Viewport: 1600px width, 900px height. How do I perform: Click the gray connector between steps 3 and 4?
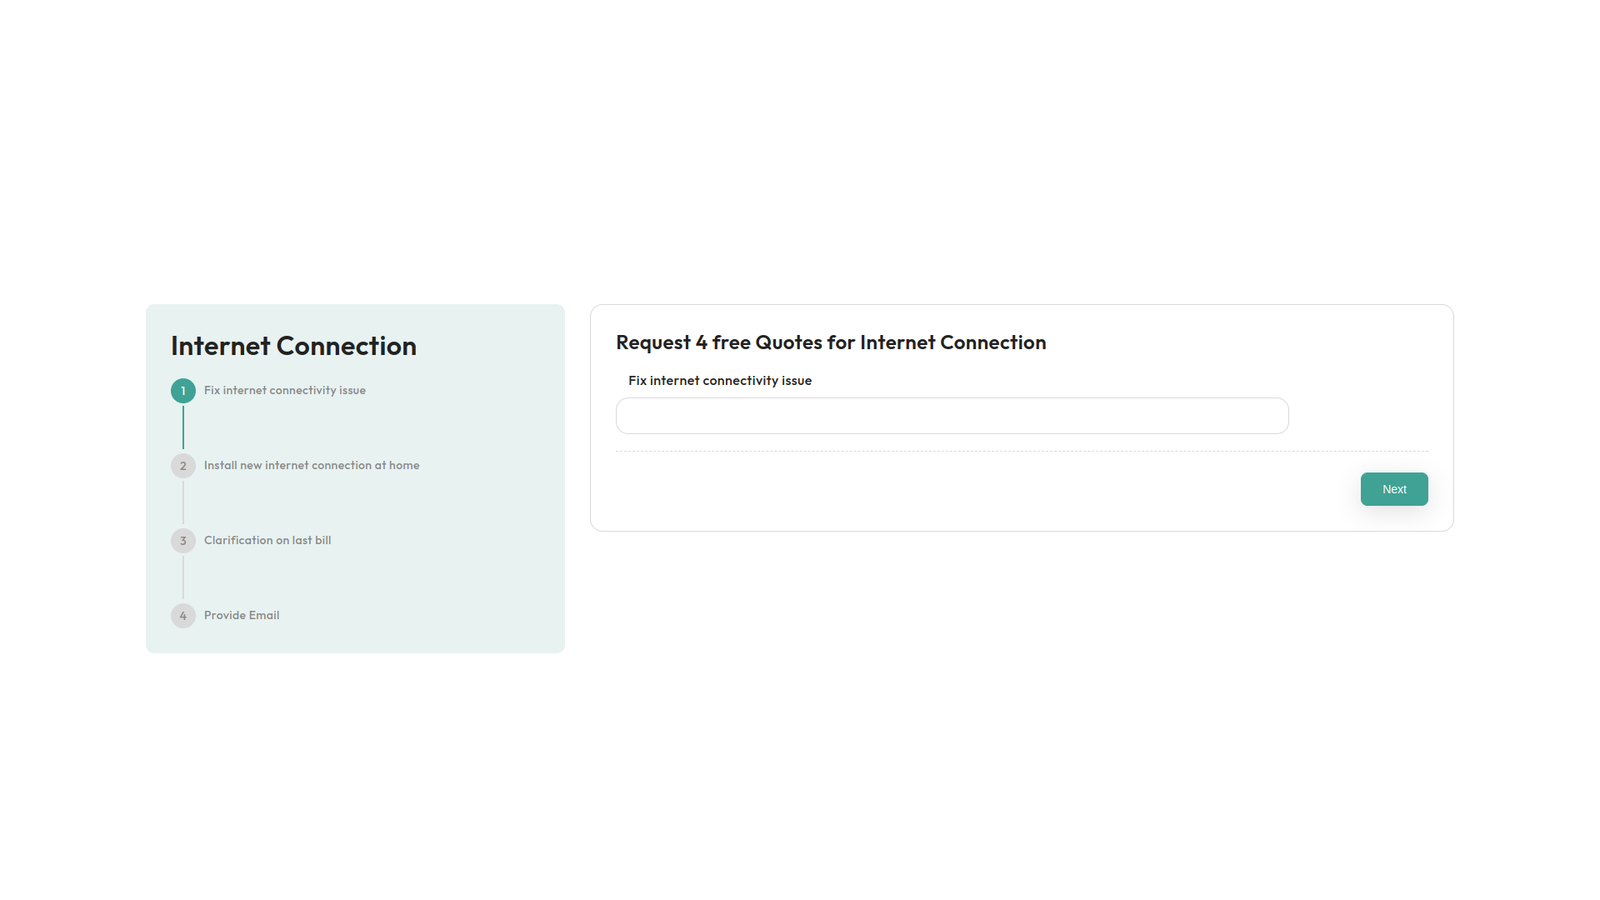coord(183,578)
